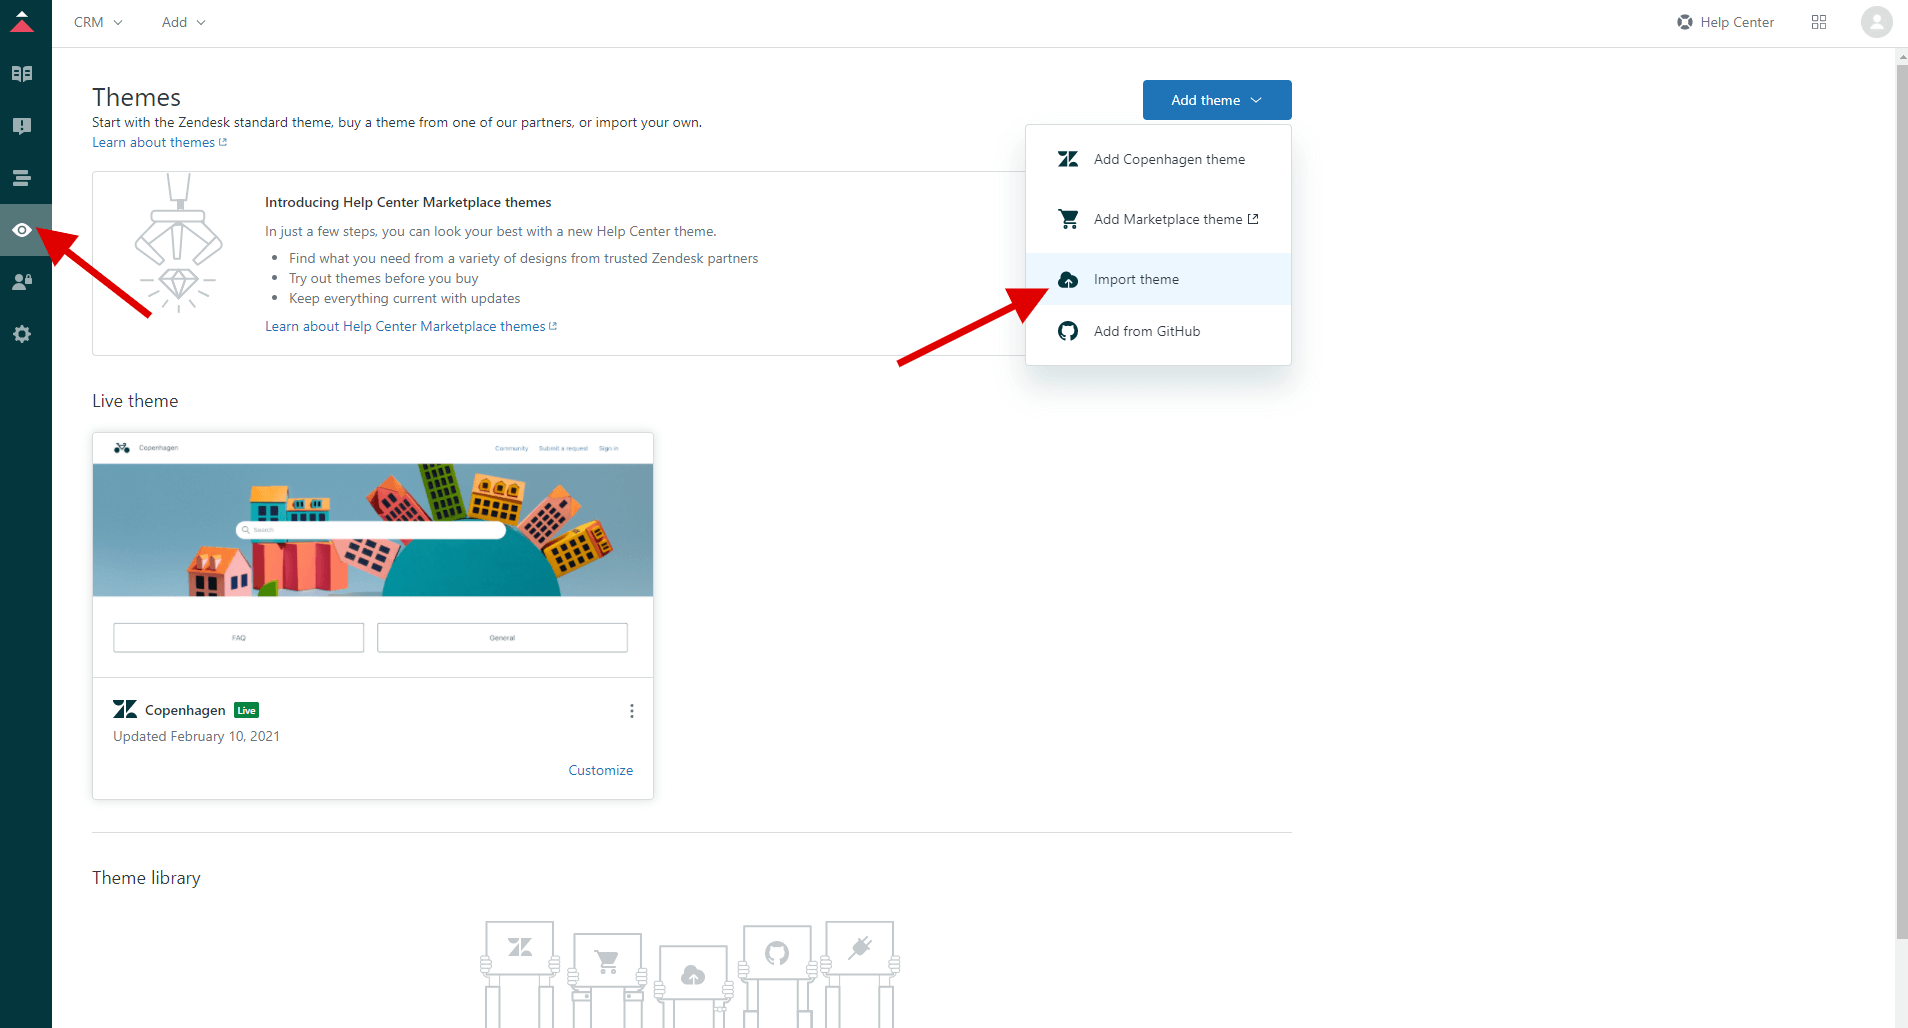The height and width of the screenshot is (1028, 1908).
Task: Click the shopping cart Marketplace icon
Action: (x=1068, y=219)
